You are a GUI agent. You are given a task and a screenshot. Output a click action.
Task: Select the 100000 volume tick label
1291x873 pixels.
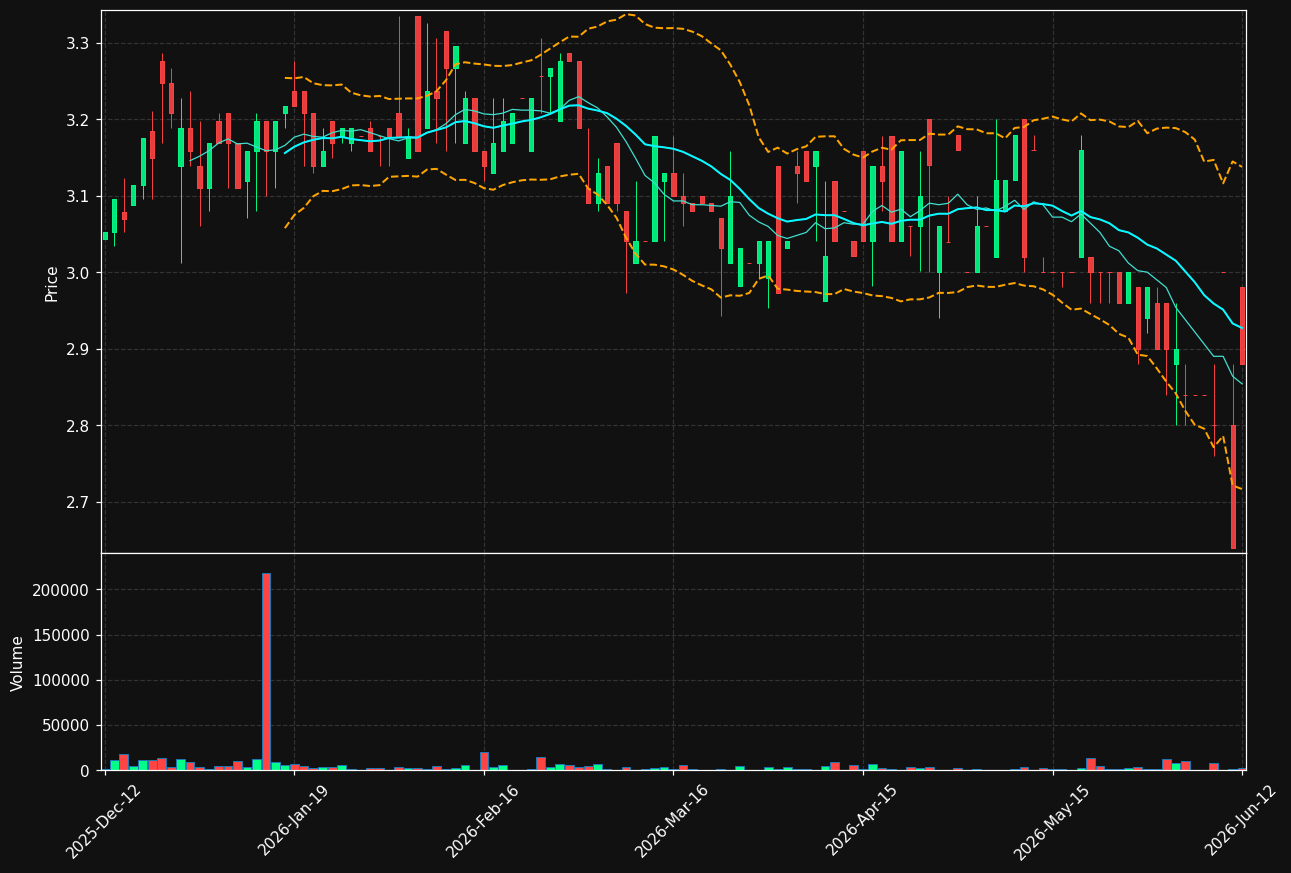[x=61, y=680]
